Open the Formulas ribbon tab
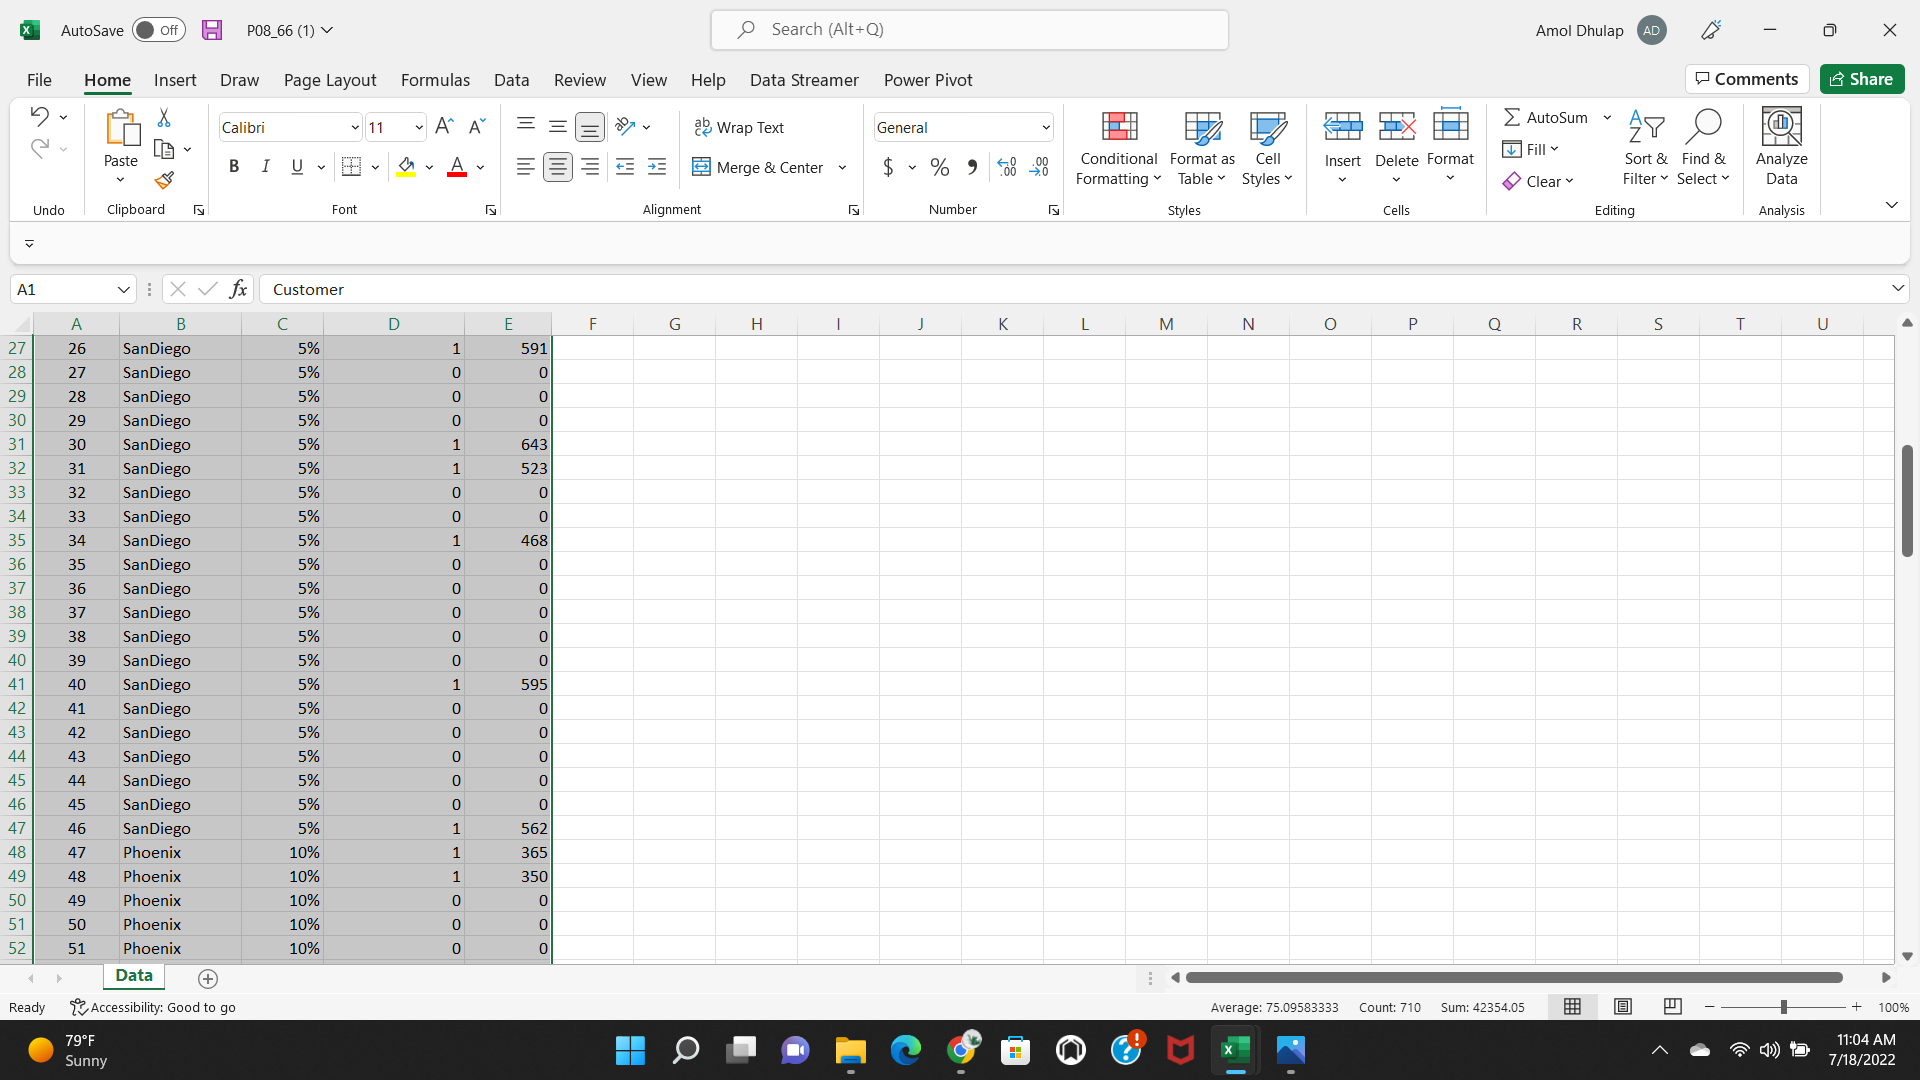Screen dimensions: 1920x1080 [435, 80]
